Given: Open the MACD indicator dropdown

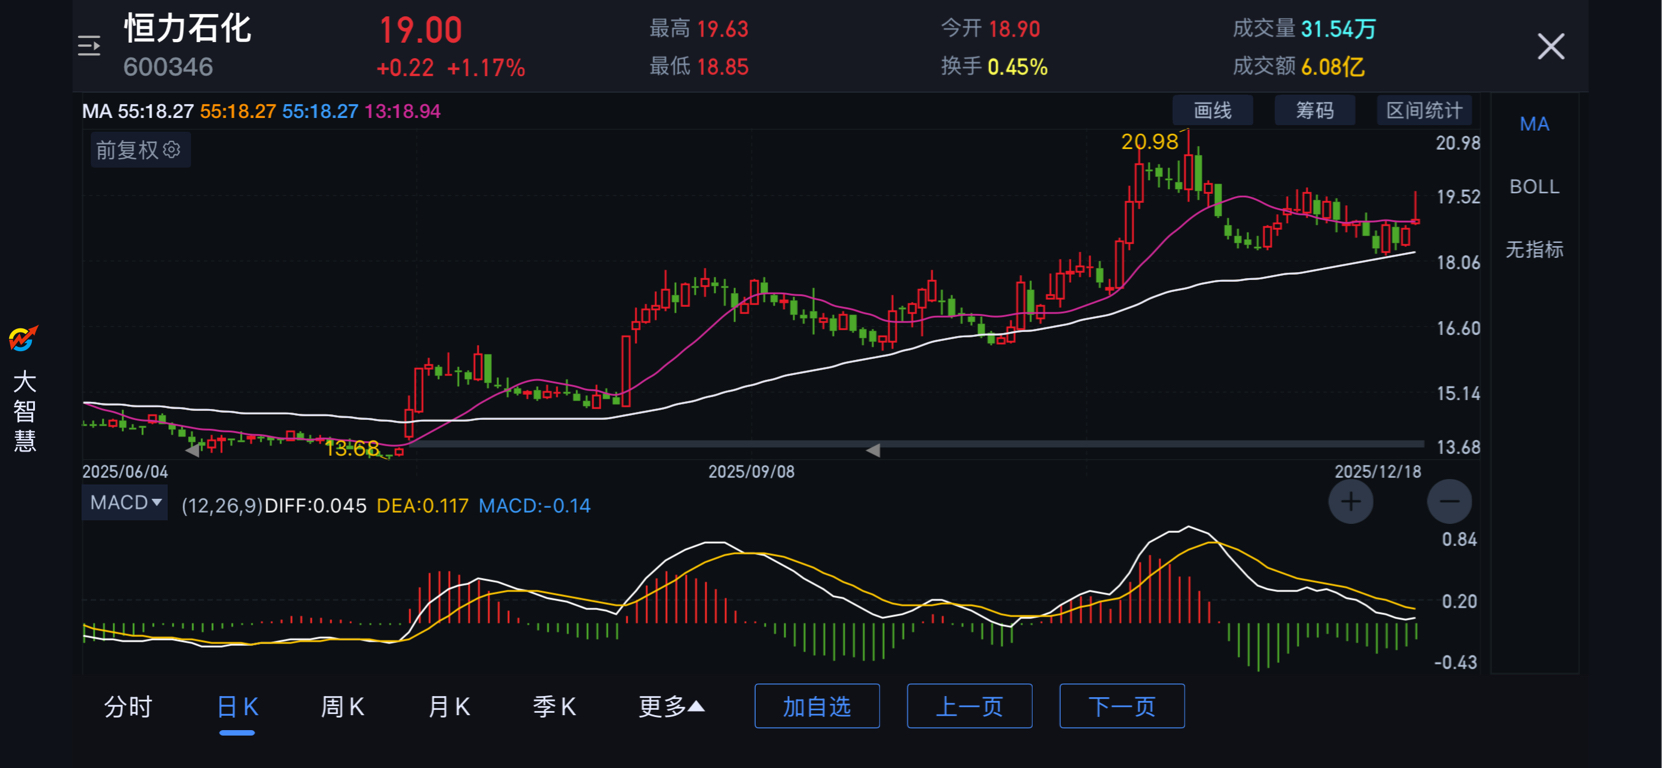Looking at the screenshot, I should click(x=125, y=503).
